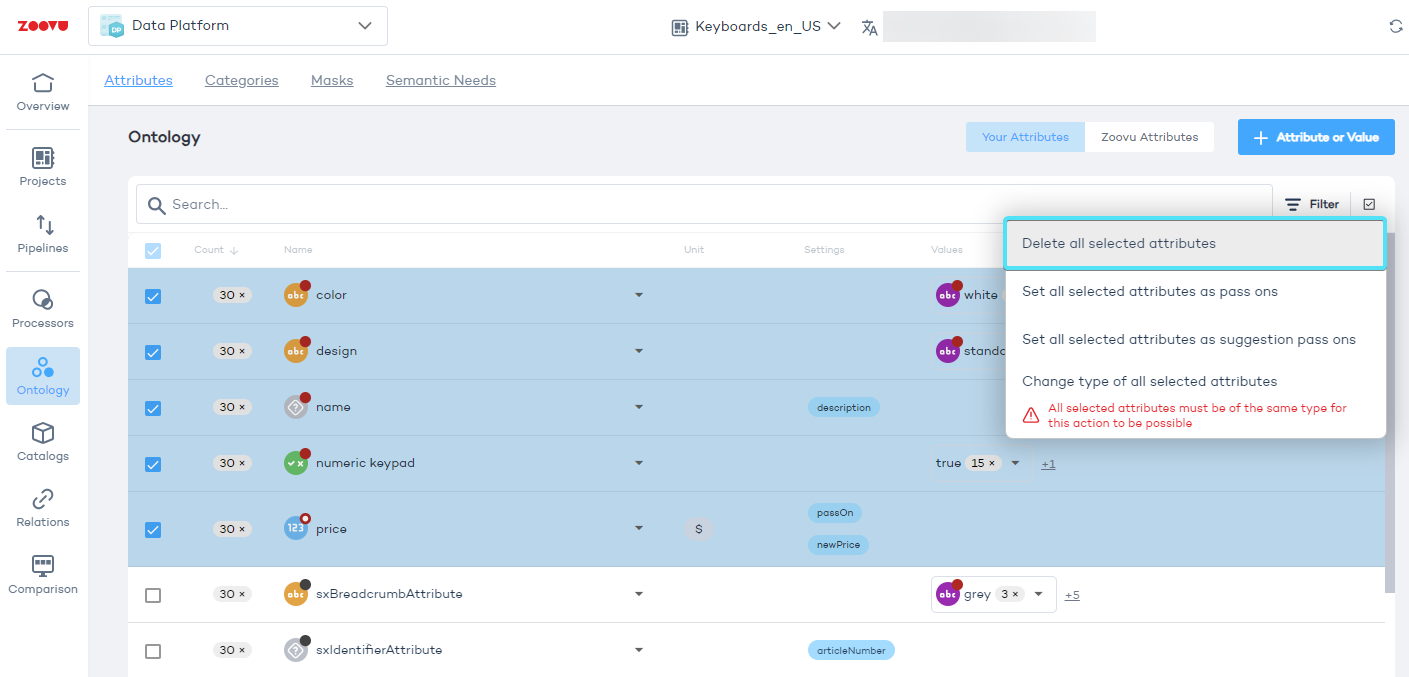Click the Attribute or Value button
The image size is (1409, 677).
(x=1315, y=137)
